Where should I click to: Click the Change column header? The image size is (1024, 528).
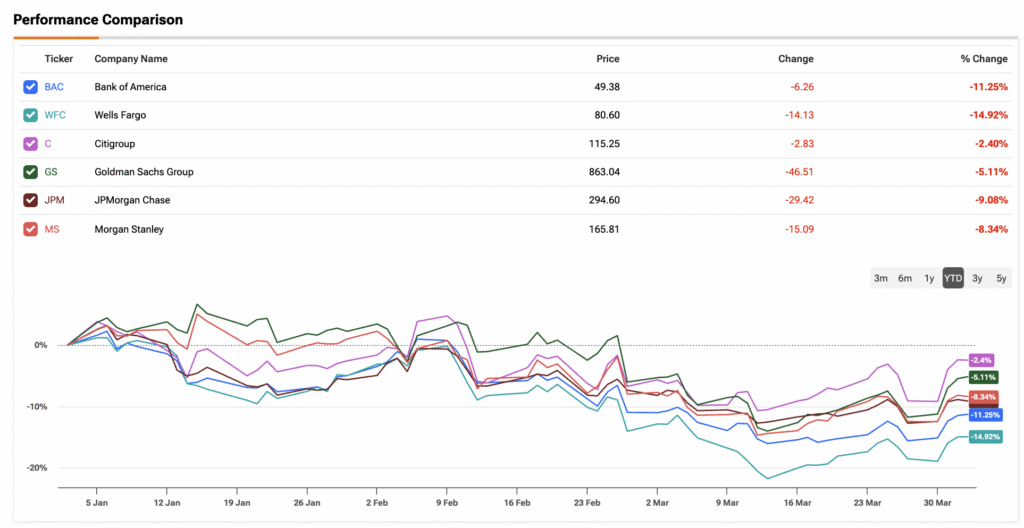tap(796, 59)
